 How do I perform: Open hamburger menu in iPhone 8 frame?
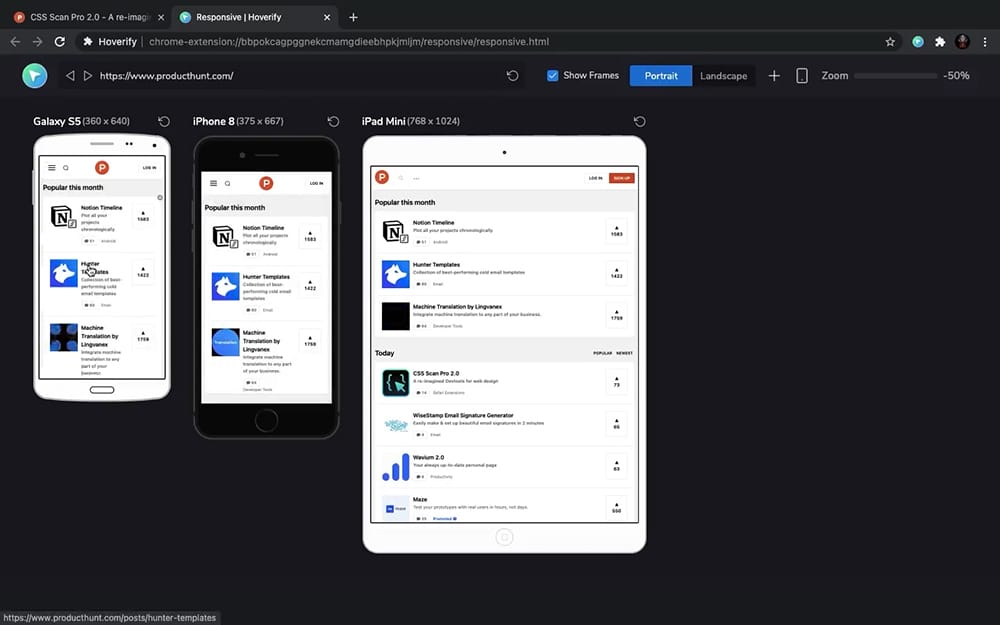(x=214, y=183)
